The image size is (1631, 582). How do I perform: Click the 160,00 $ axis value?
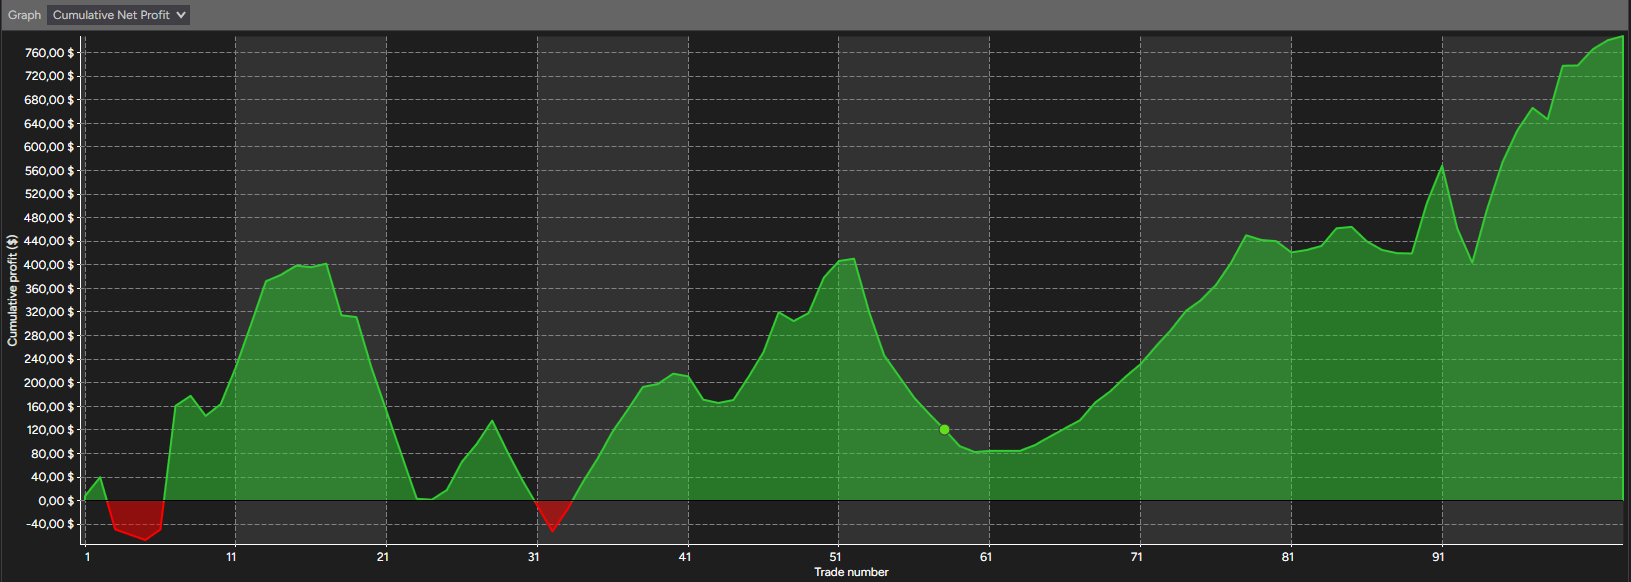(49, 407)
